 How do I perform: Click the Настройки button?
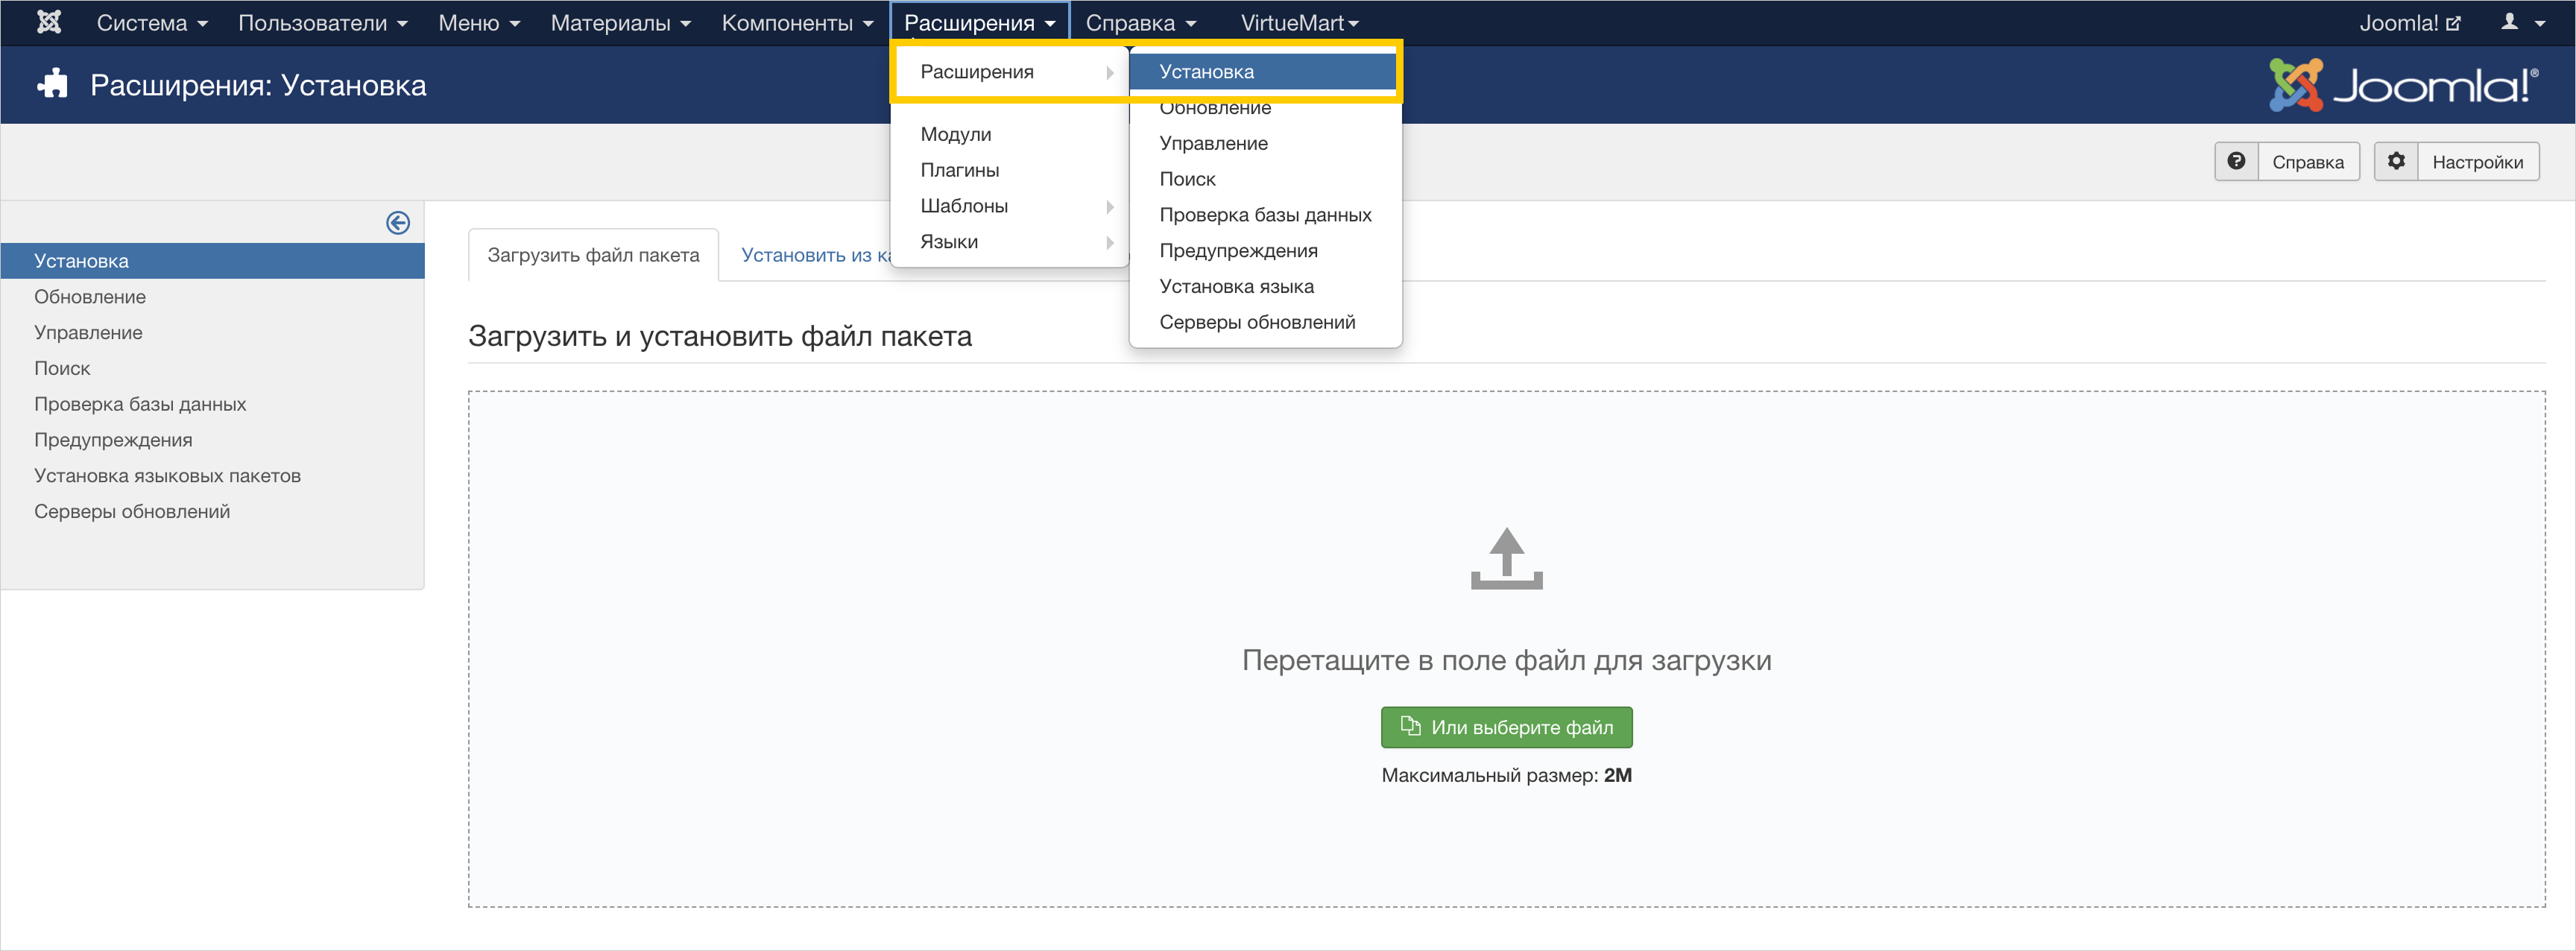coord(2476,162)
